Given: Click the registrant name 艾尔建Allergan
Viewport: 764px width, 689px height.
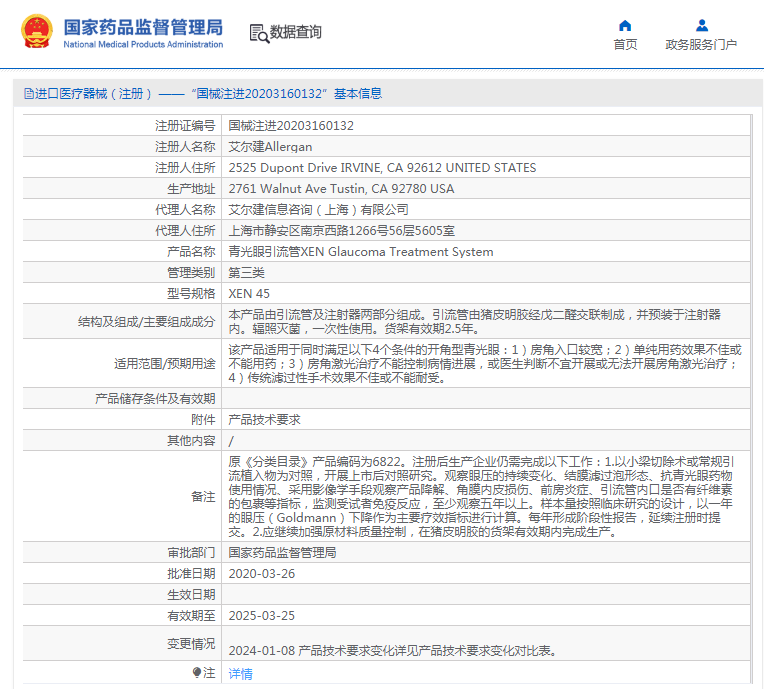Looking at the screenshot, I should (270, 147).
